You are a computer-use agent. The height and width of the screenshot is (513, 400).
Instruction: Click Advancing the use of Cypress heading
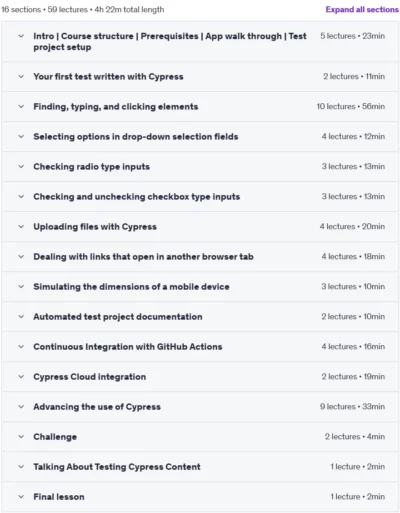click(x=97, y=407)
